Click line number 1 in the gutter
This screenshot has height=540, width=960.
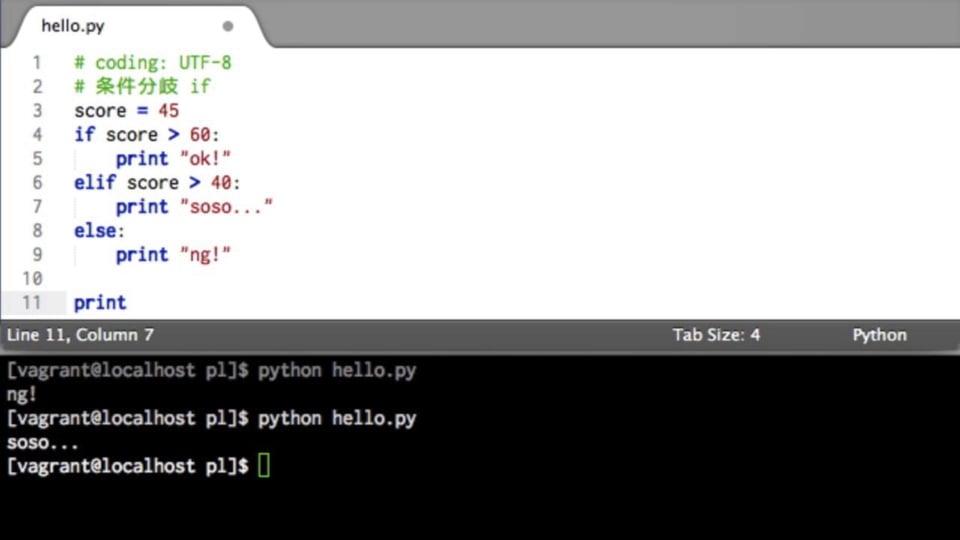pyautogui.click(x=37, y=63)
